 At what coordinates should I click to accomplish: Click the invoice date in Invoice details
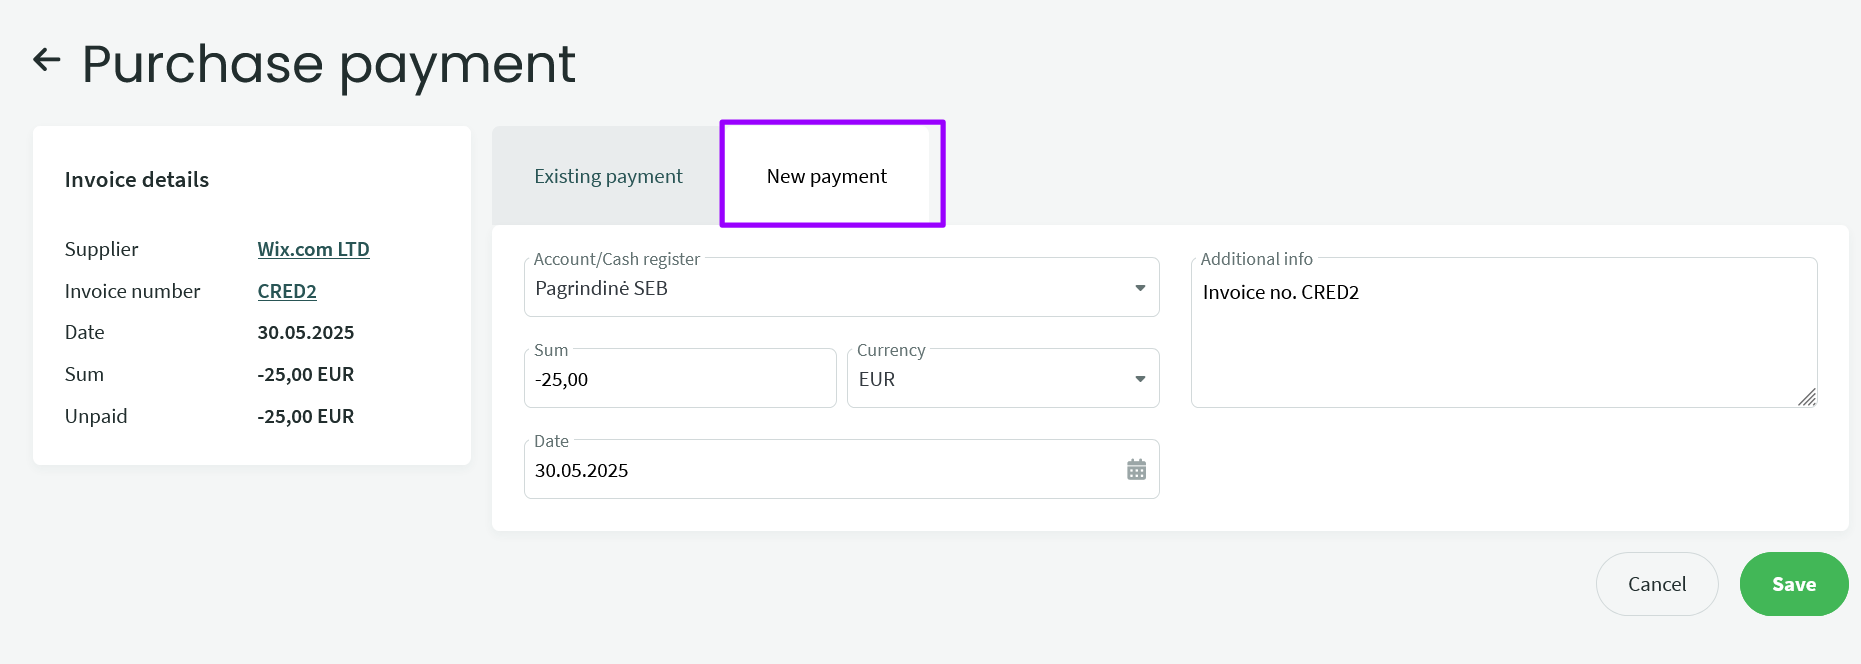coord(305,332)
